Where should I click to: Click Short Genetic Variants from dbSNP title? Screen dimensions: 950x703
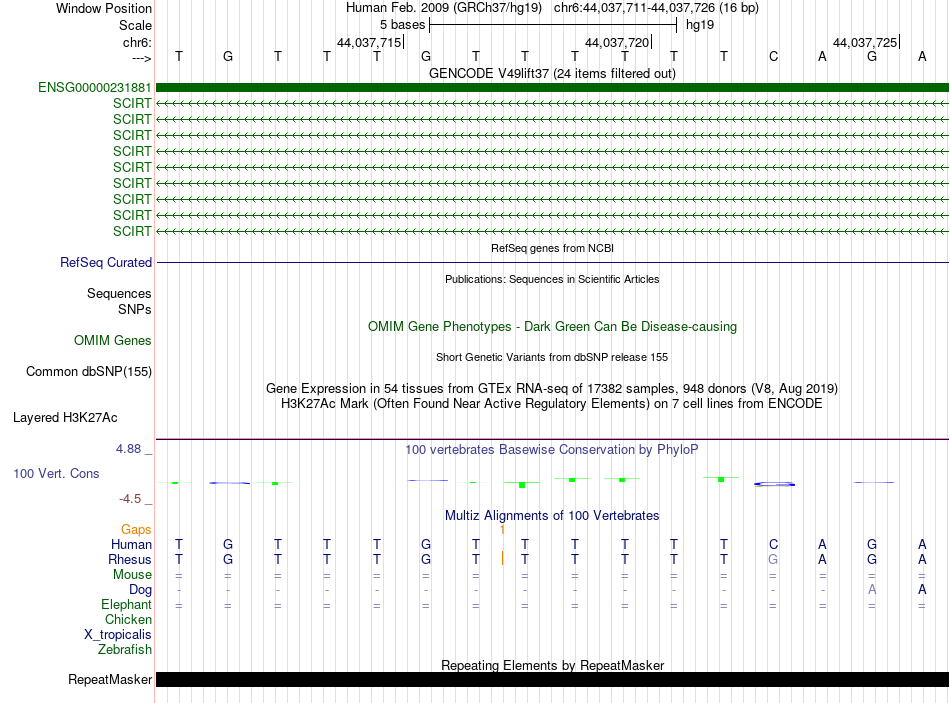[x=552, y=358]
